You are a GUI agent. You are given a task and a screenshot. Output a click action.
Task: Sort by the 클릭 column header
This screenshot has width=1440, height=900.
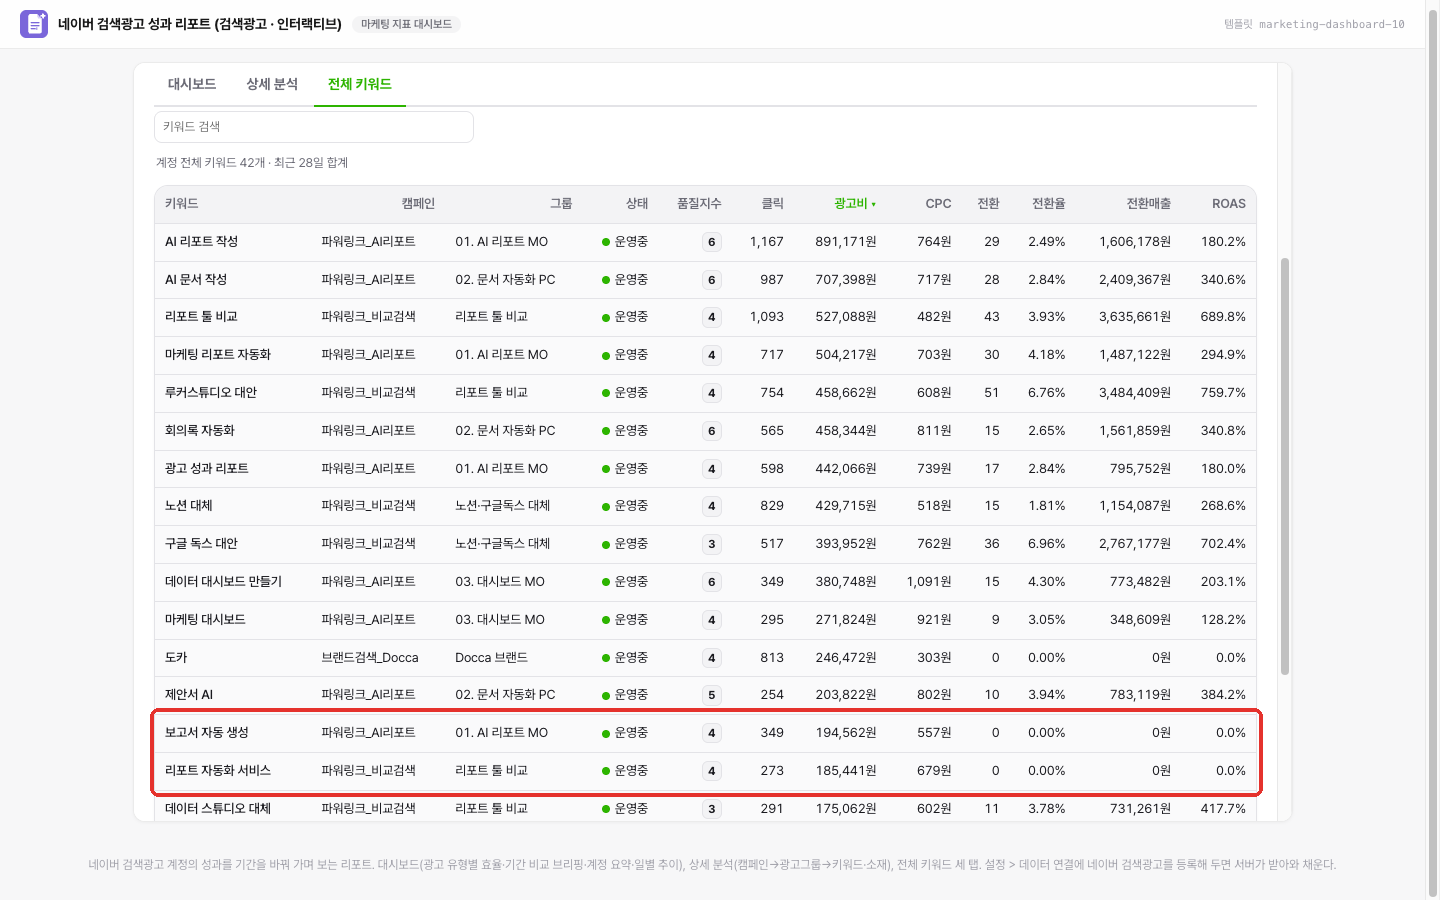773,204
